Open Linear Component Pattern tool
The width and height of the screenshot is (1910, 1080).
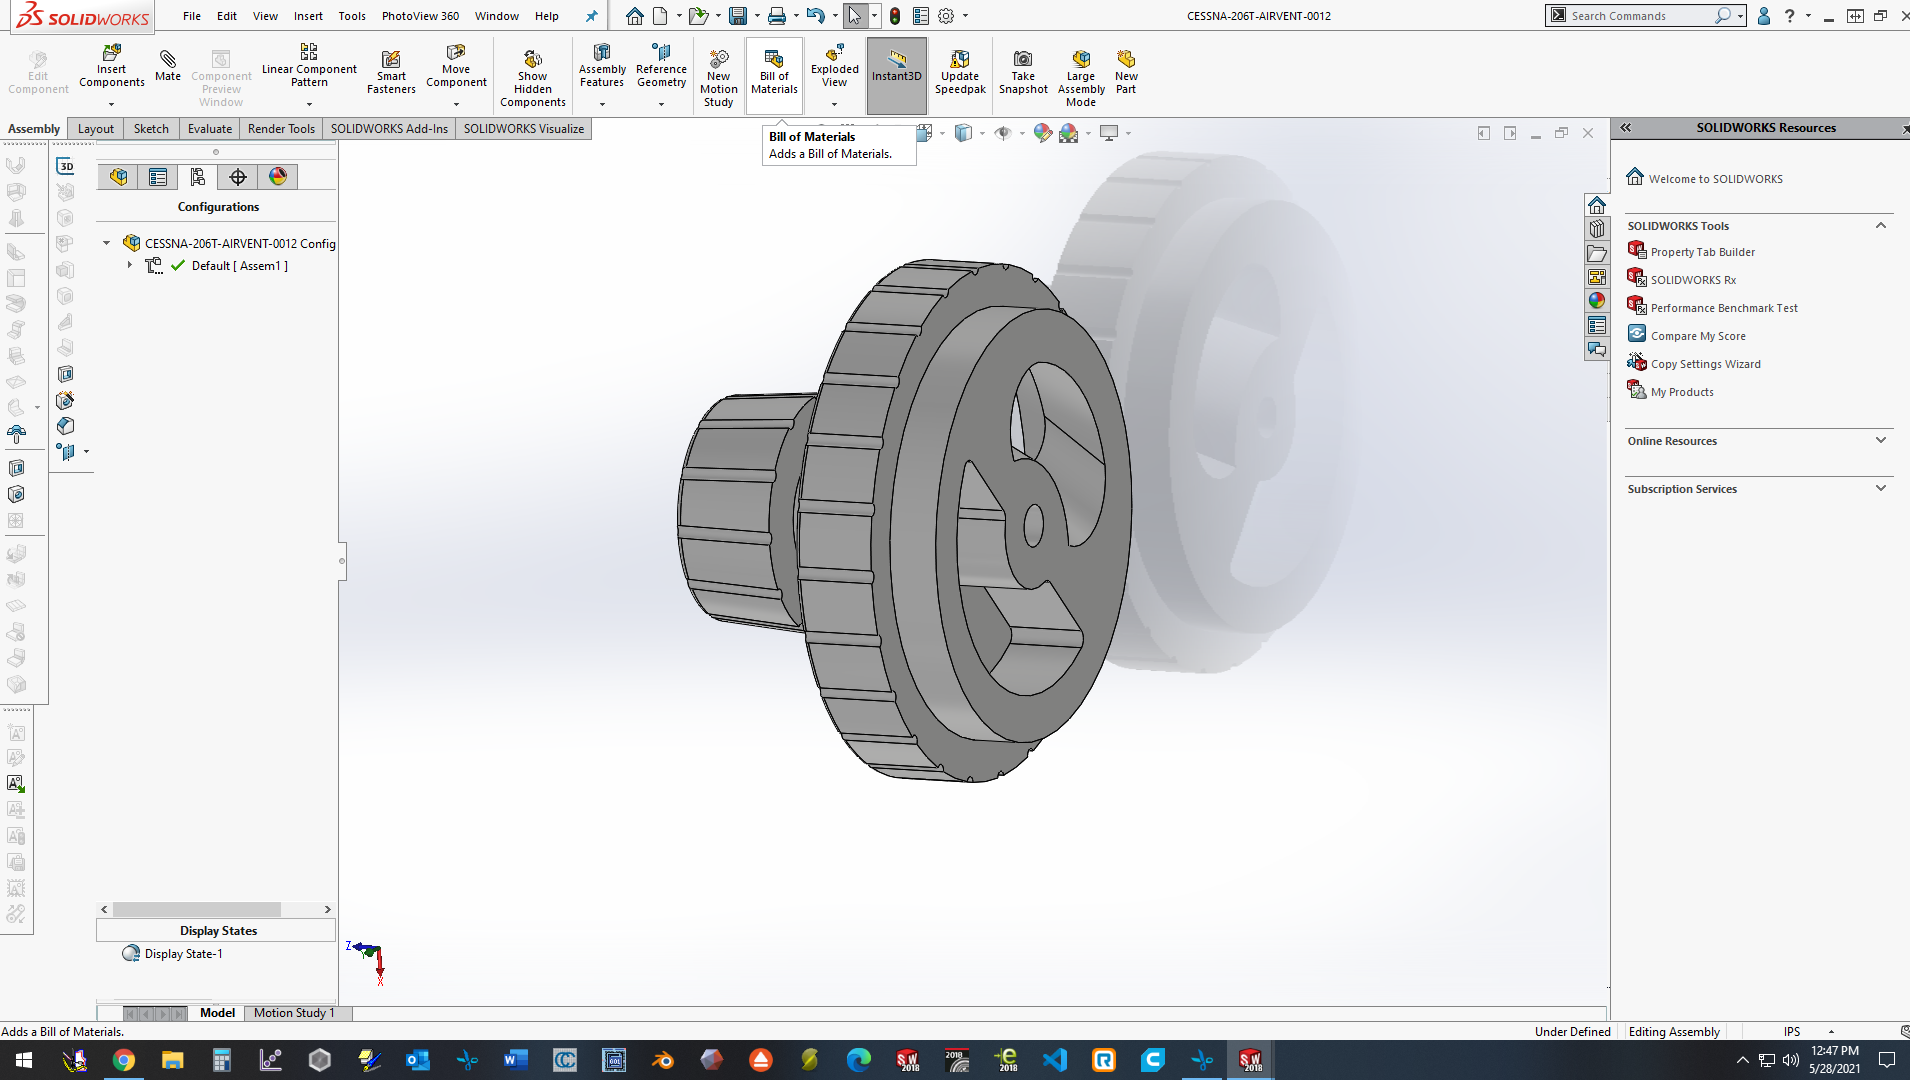(309, 66)
